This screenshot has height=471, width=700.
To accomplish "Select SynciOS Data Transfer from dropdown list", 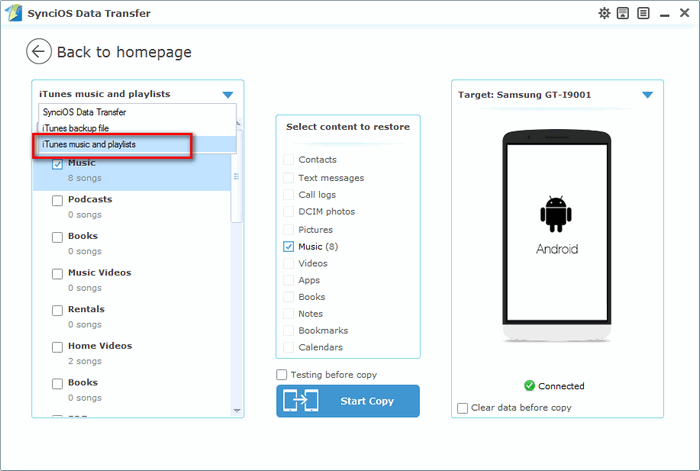I will pos(137,112).
